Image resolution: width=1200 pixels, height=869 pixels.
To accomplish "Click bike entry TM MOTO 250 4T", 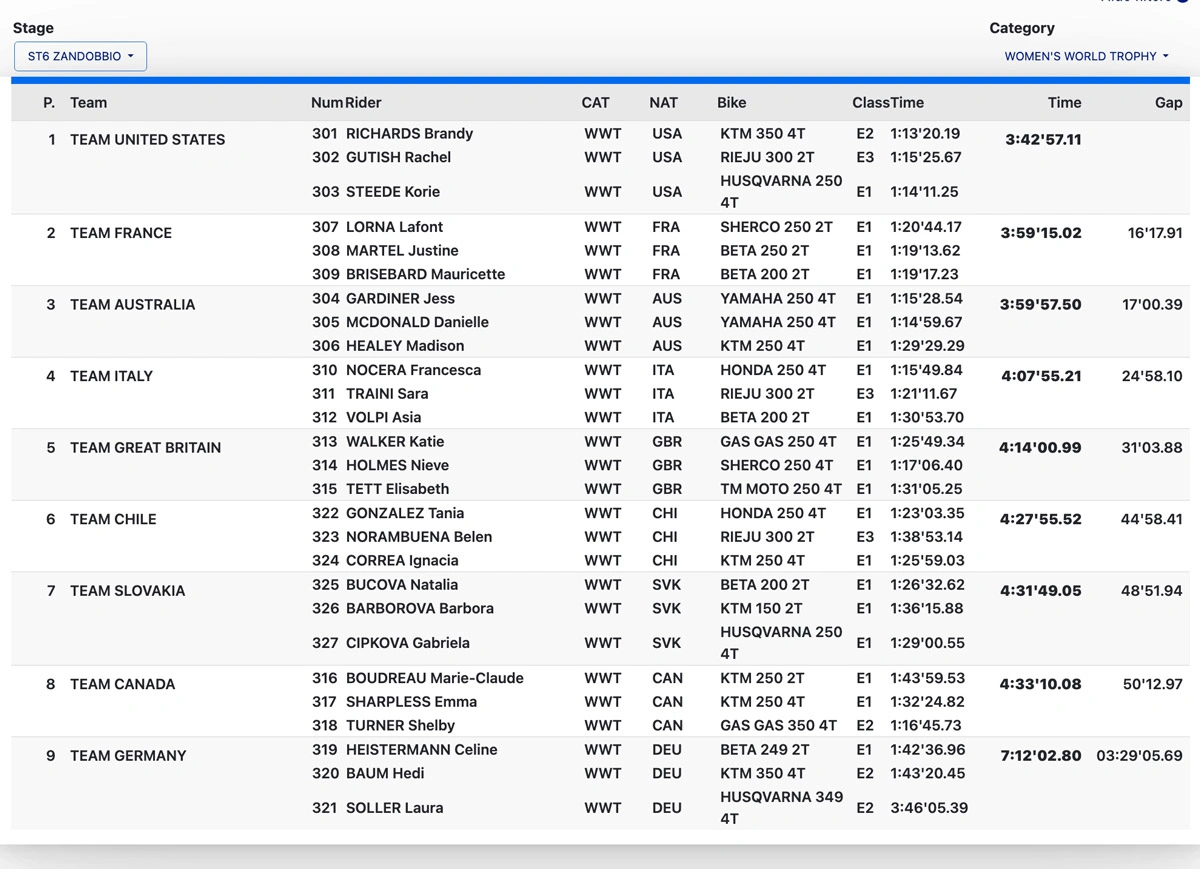I will coord(781,489).
